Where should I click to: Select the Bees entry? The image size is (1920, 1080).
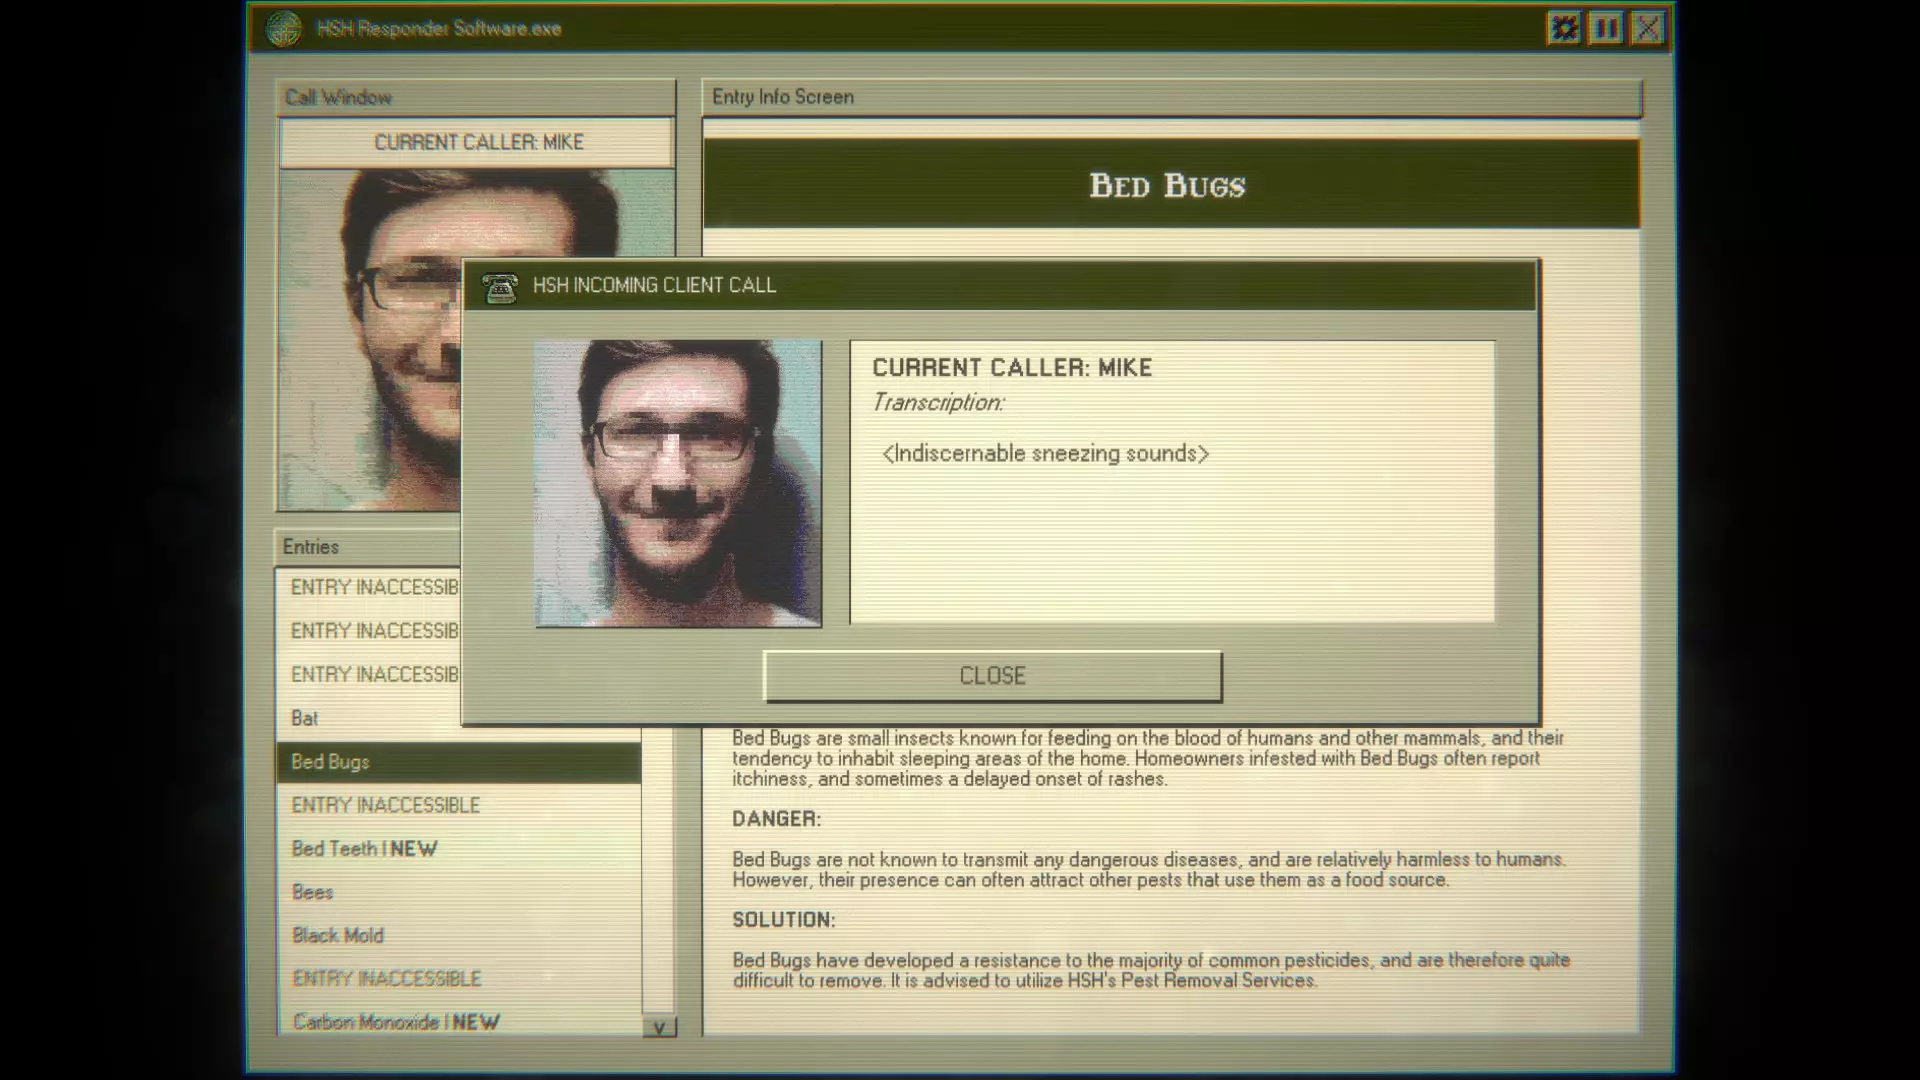coord(312,892)
